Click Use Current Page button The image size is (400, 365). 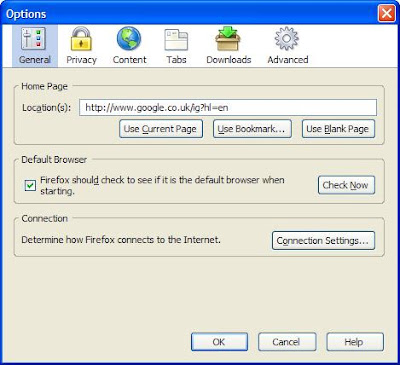(161, 129)
